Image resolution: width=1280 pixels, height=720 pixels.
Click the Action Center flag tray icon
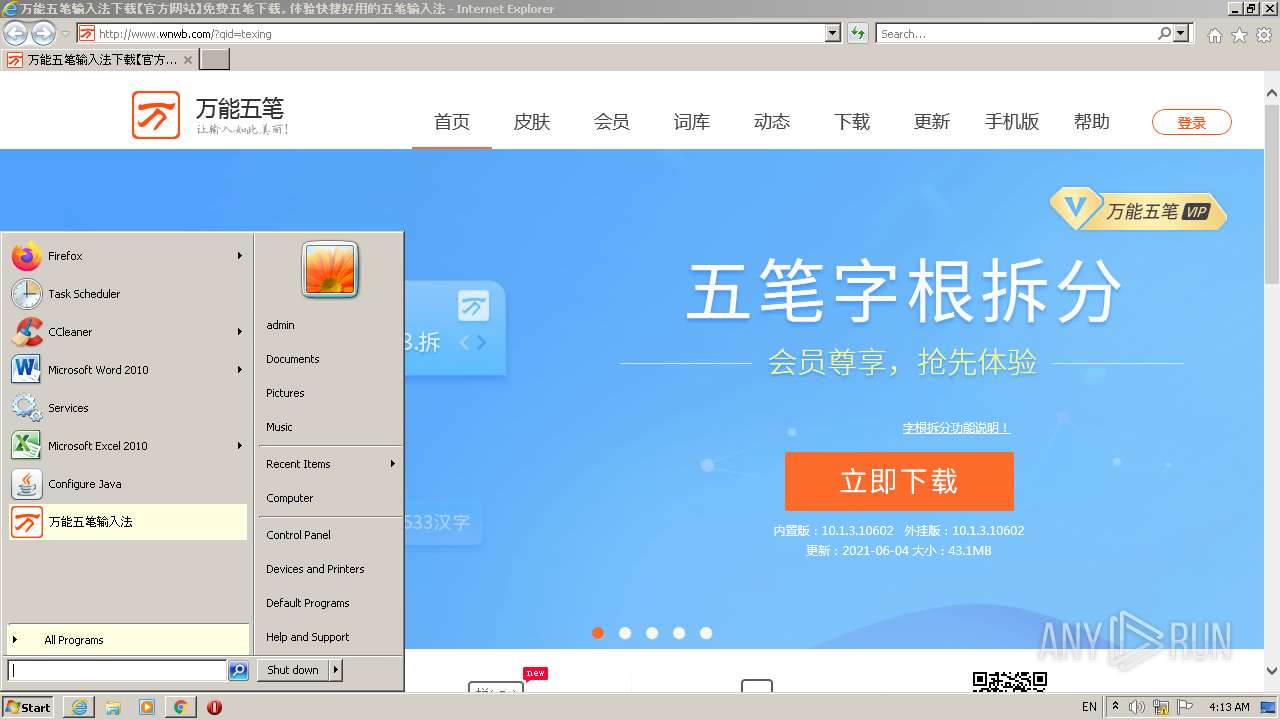[x=1185, y=707]
